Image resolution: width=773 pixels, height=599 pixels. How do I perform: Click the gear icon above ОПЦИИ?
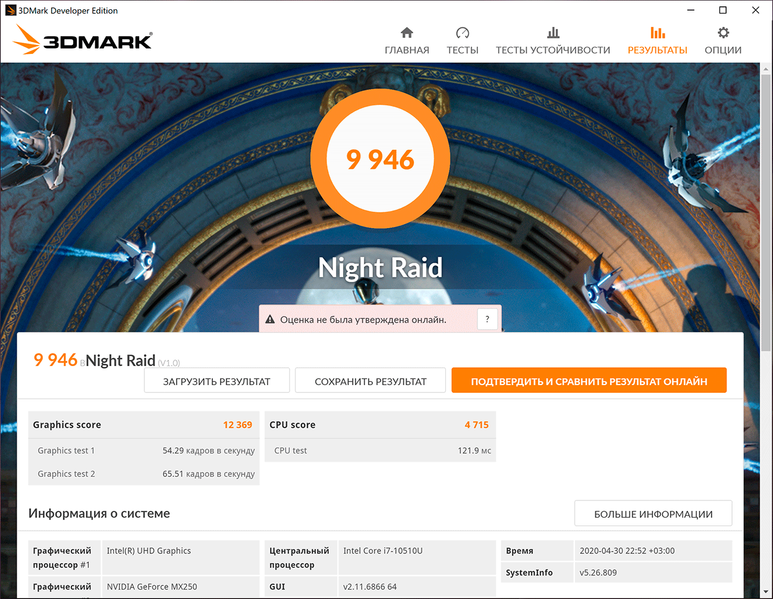(x=723, y=33)
